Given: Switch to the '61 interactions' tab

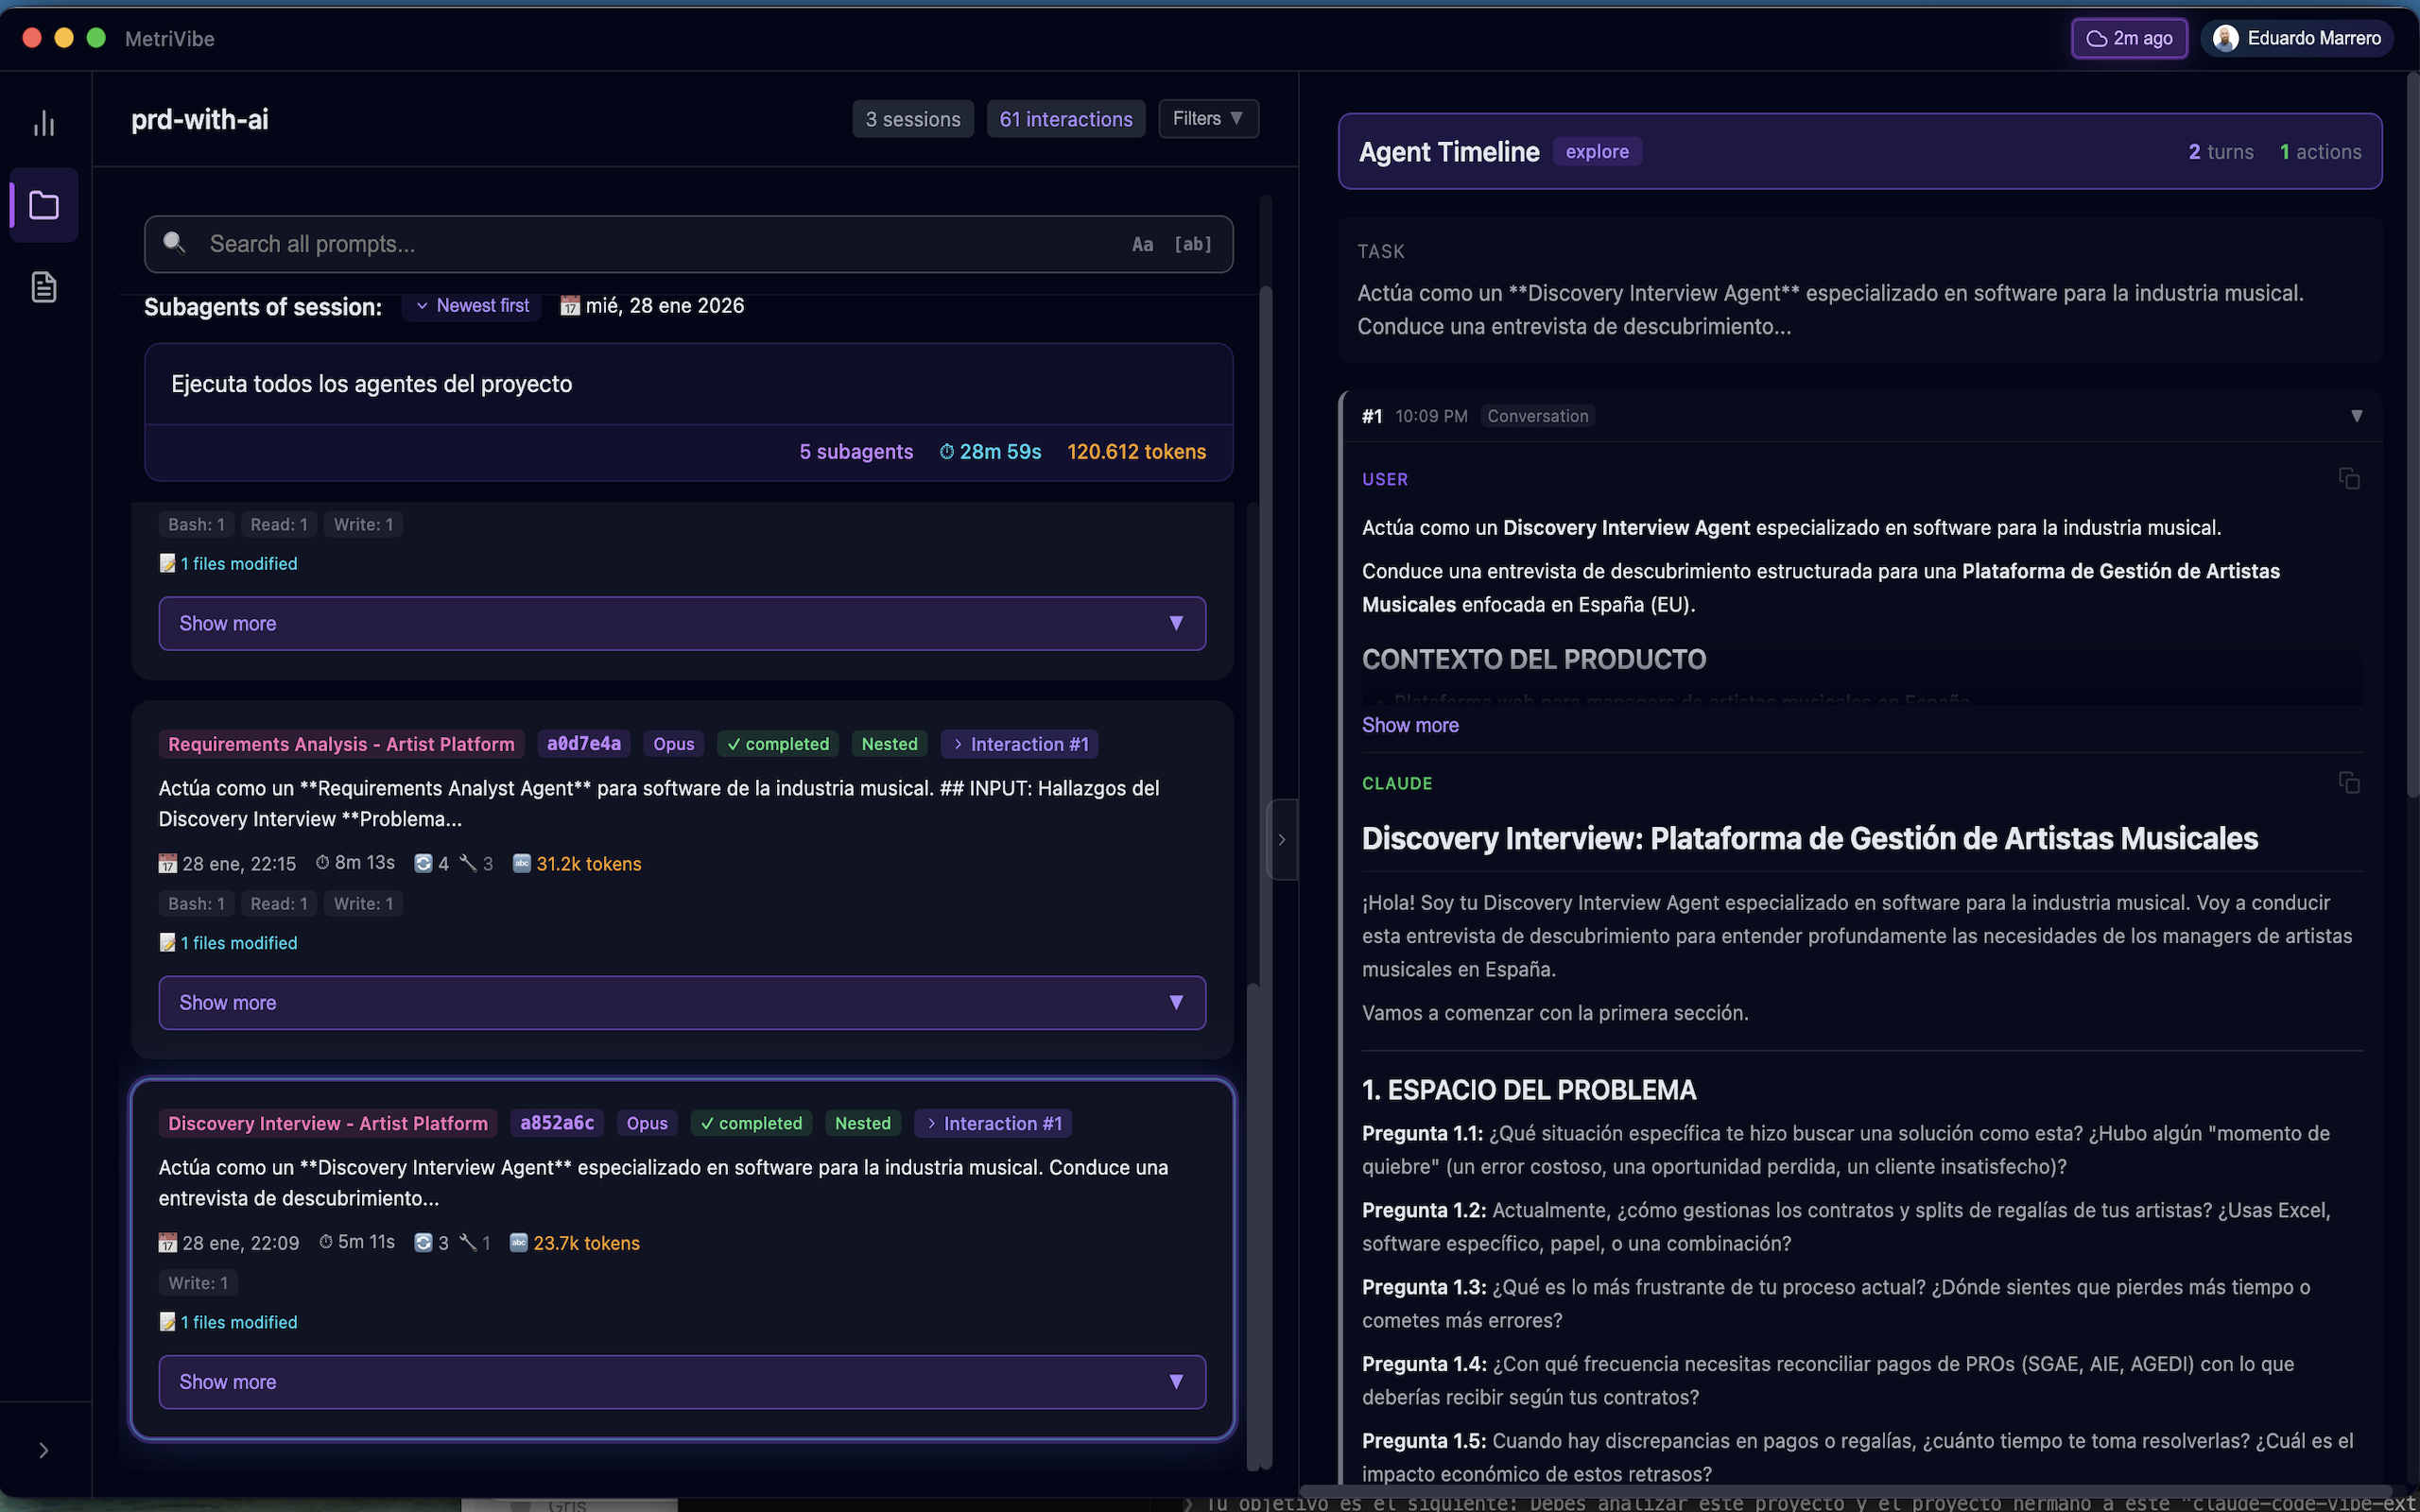Looking at the screenshot, I should (1065, 118).
